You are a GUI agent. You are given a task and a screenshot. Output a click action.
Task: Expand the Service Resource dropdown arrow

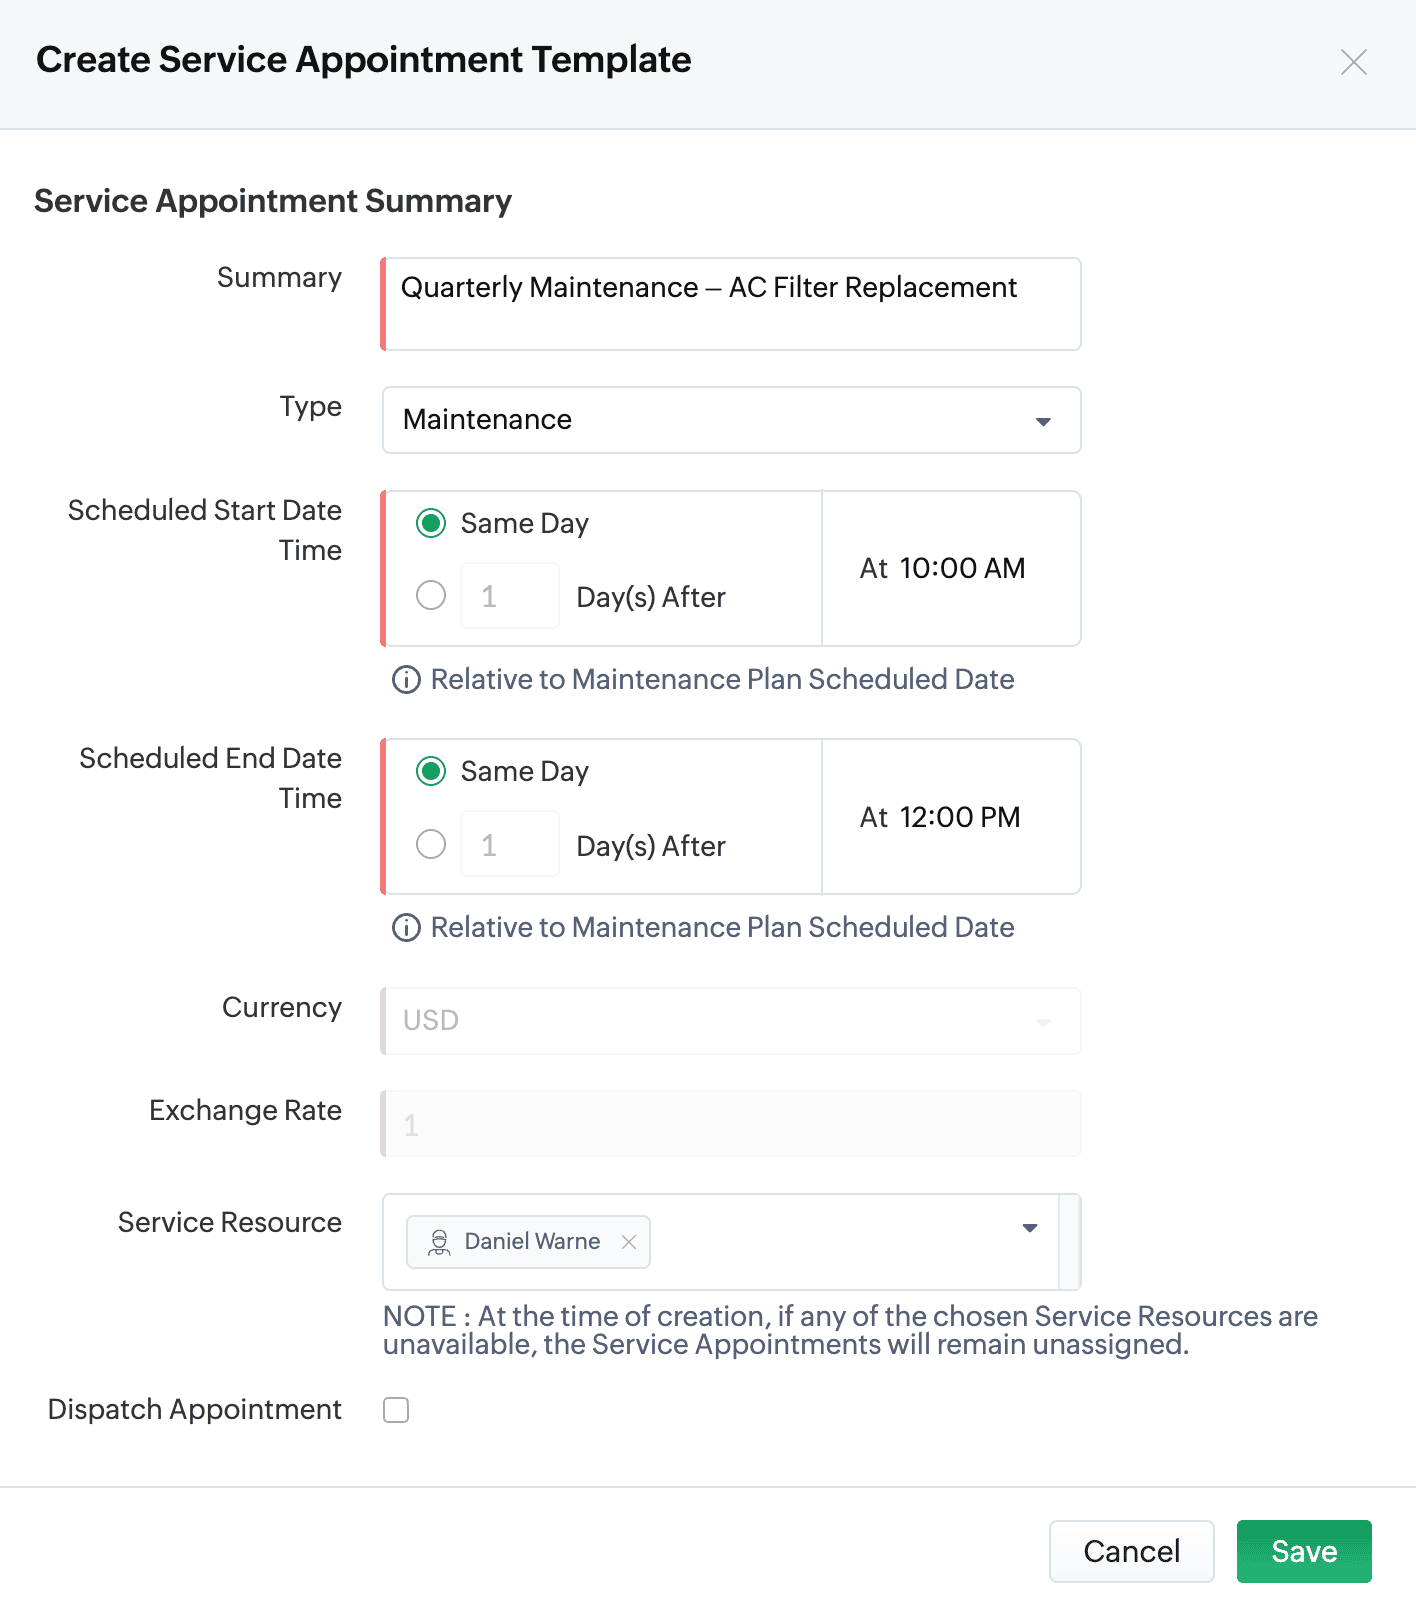(1029, 1228)
